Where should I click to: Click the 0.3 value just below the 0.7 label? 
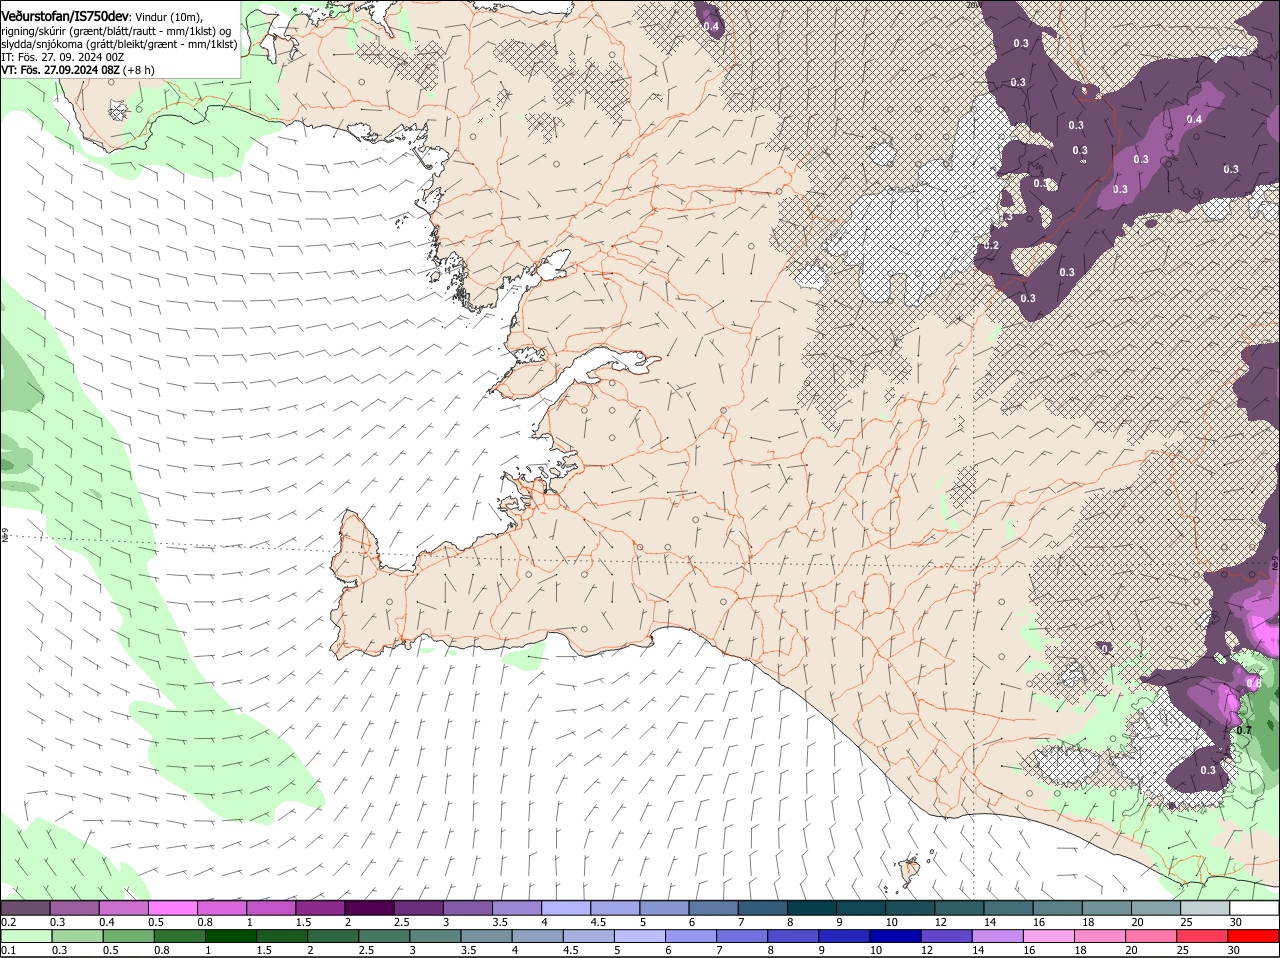pyautogui.click(x=1208, y=771)
